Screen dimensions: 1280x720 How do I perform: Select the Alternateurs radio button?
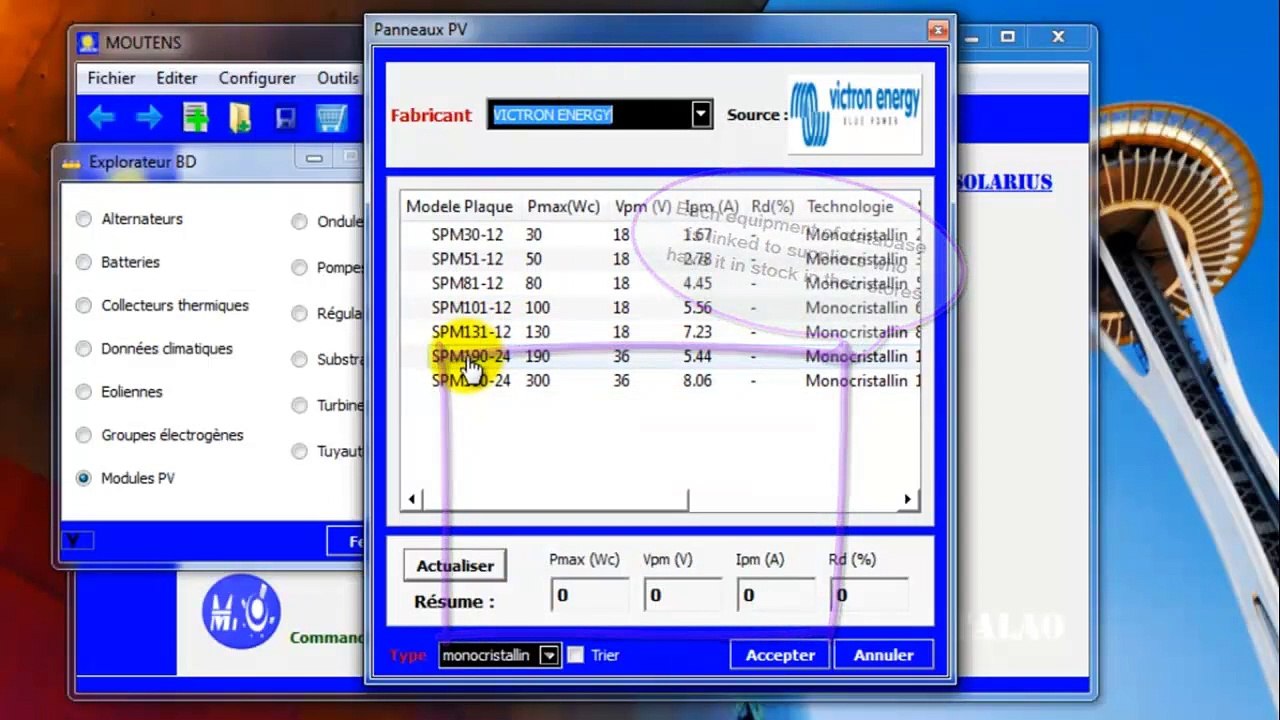tap(83, 219)
